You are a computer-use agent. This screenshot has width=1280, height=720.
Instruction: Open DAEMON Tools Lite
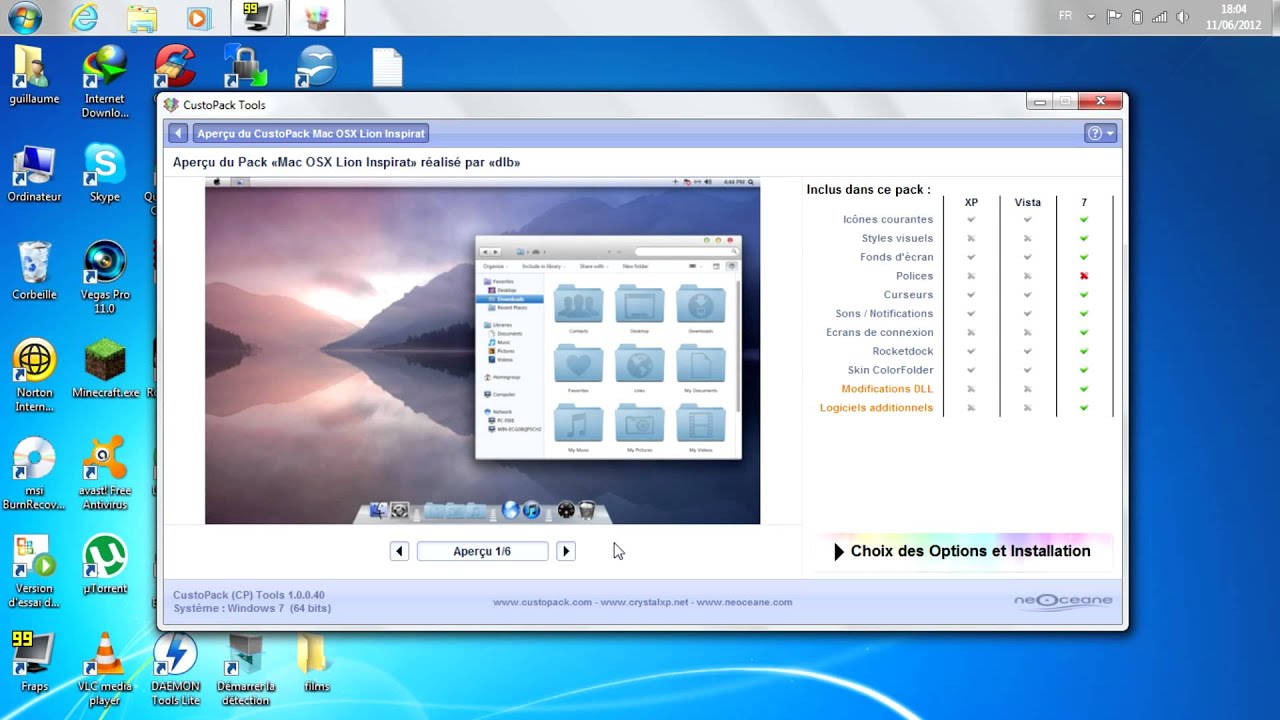click(x=176, y=670)
